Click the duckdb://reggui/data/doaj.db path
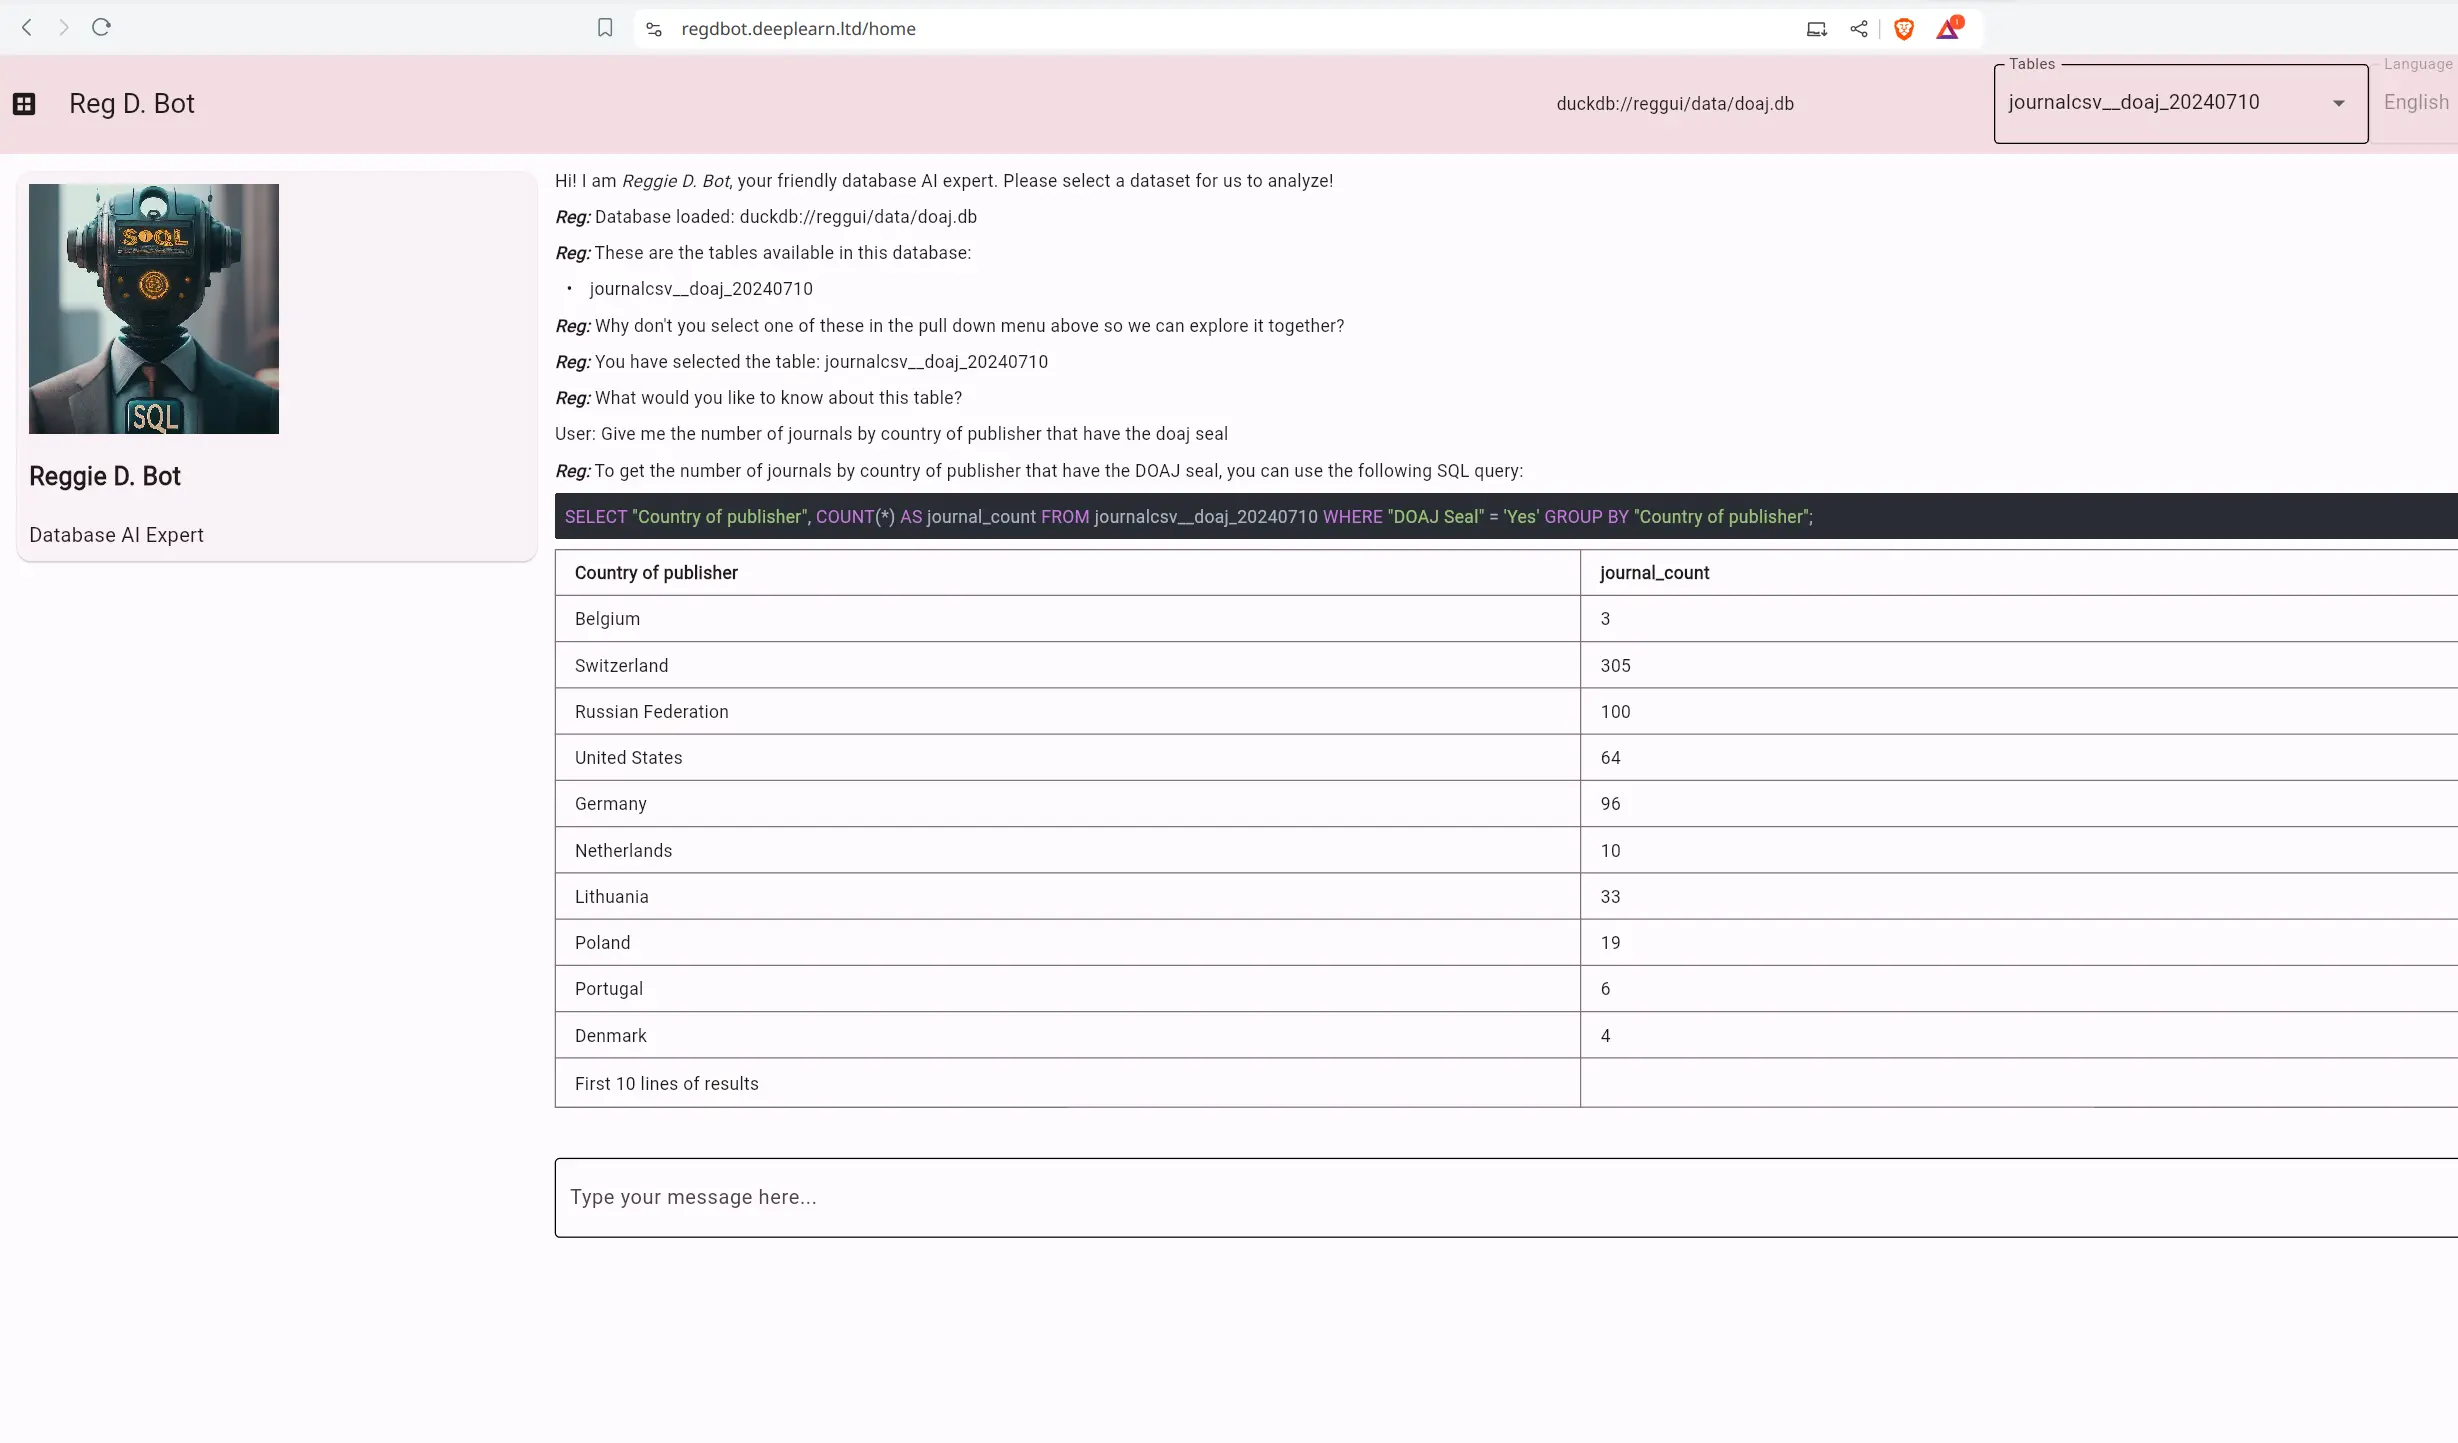 1675,103
